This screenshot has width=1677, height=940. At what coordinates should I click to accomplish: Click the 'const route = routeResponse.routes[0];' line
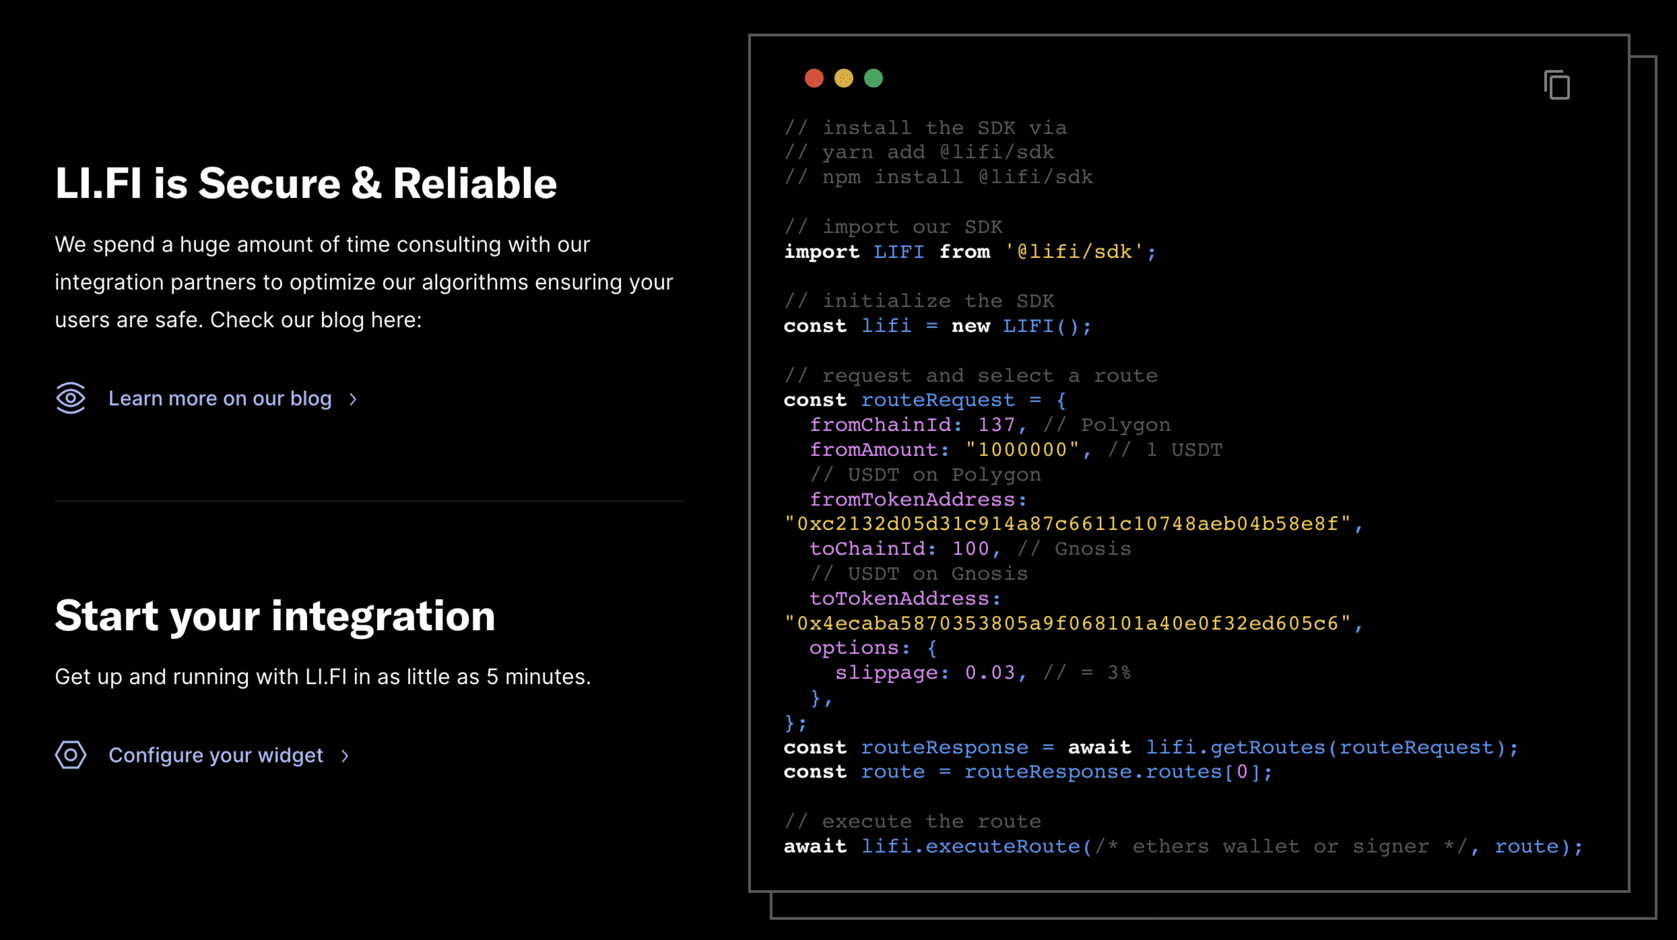pyautogui.click(x=1028, y=772)
